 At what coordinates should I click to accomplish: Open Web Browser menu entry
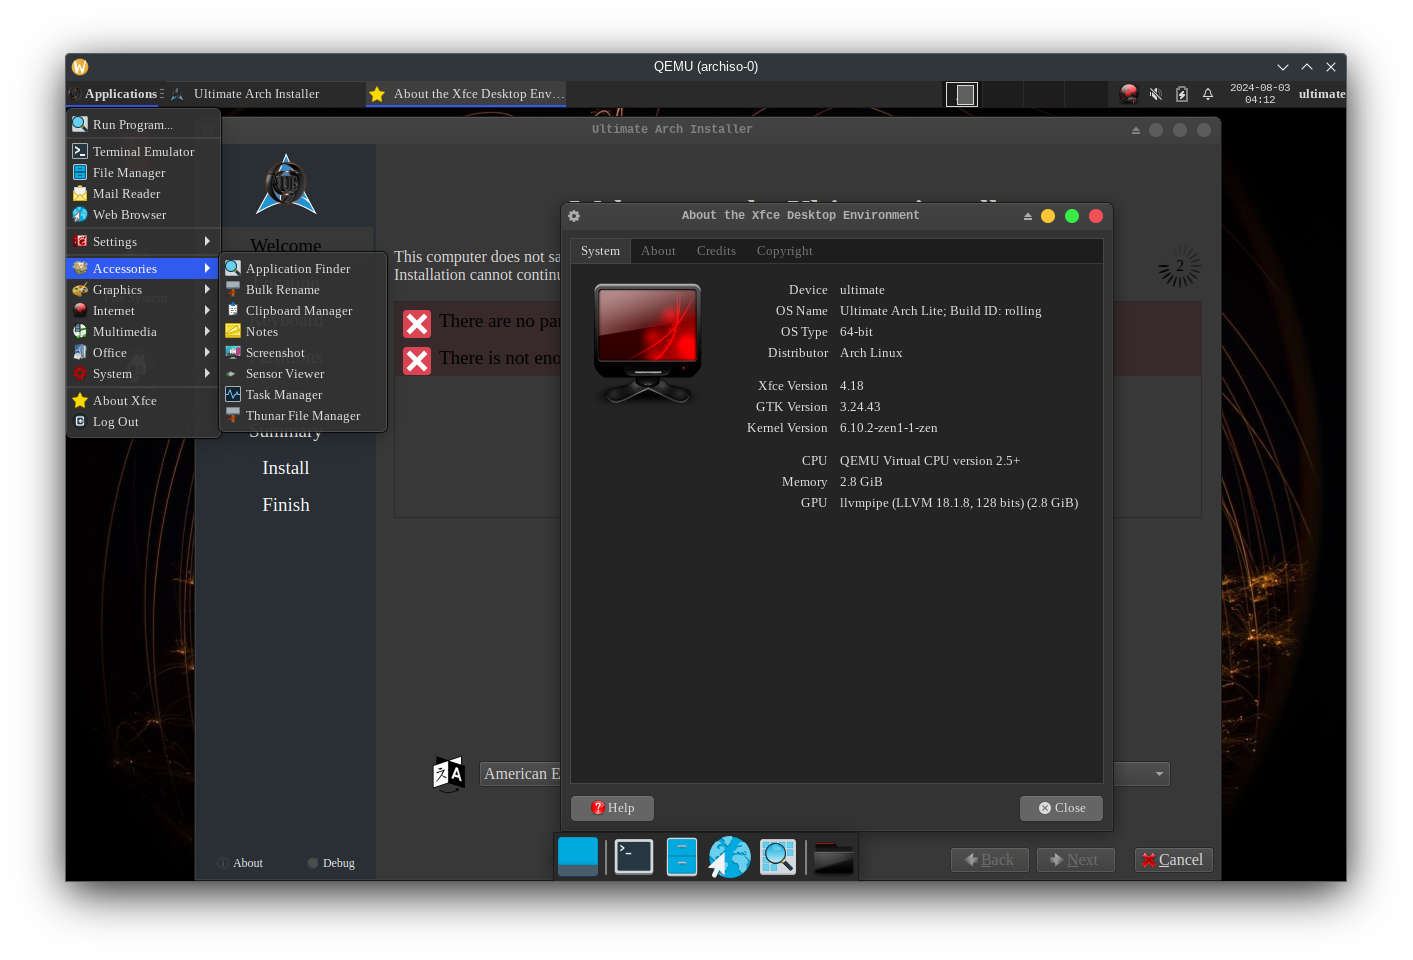tap(143, 214)
